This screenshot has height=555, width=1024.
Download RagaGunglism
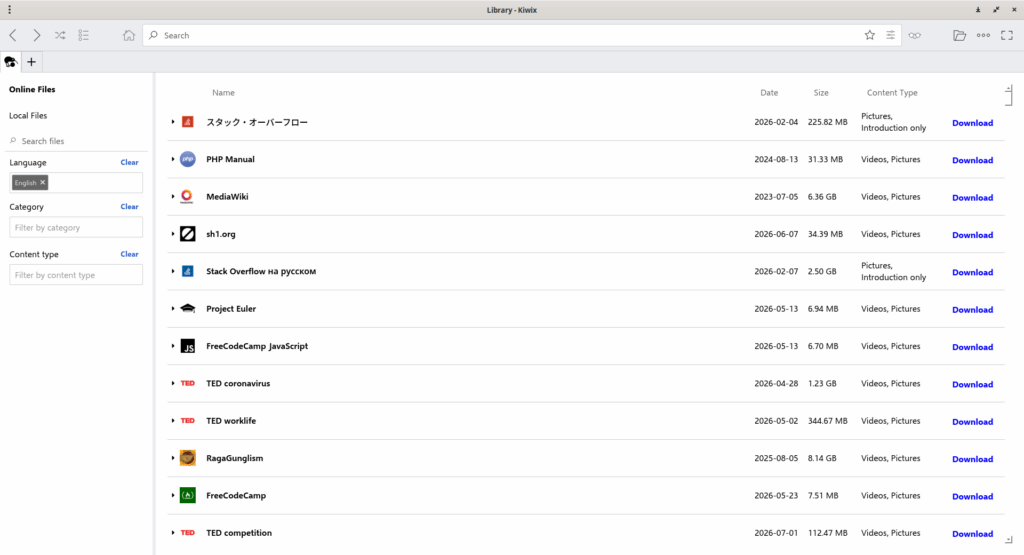pyautogui.click(x=972, y=459)
